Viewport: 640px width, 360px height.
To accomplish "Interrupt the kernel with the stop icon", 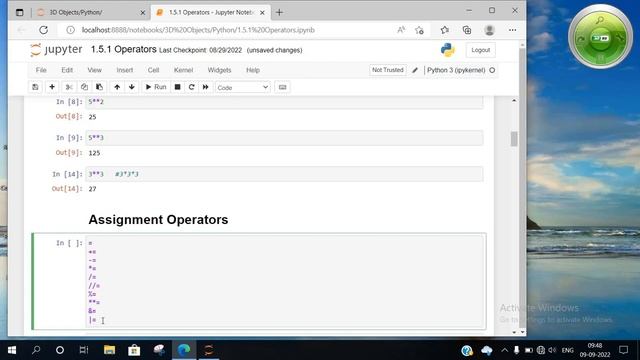I will (x=178, y=87).
